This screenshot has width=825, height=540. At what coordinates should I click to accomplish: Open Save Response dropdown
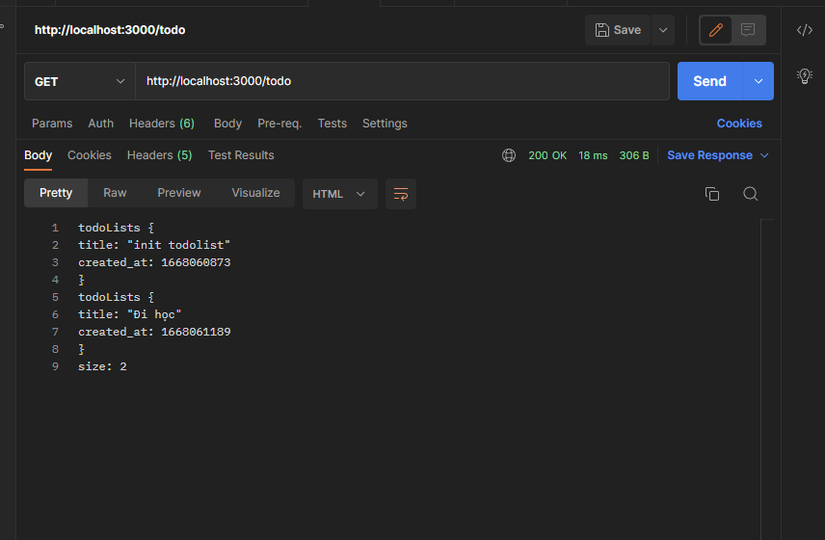pos(718,156)
